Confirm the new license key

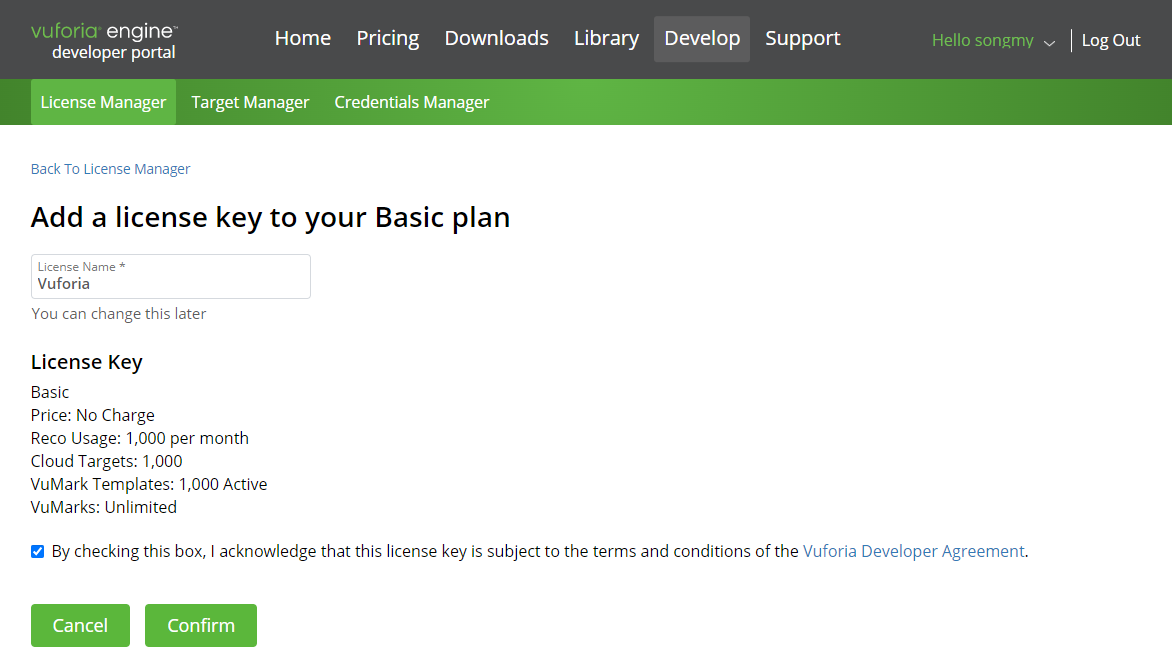201,626
